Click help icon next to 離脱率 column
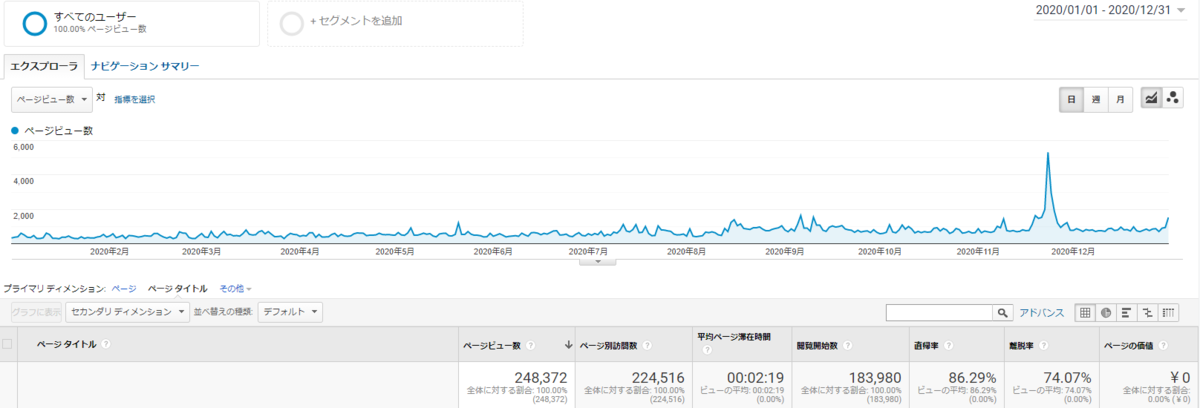Image resolution: width=1200 pixels, height=408 pixels. tap(1042, 345)
